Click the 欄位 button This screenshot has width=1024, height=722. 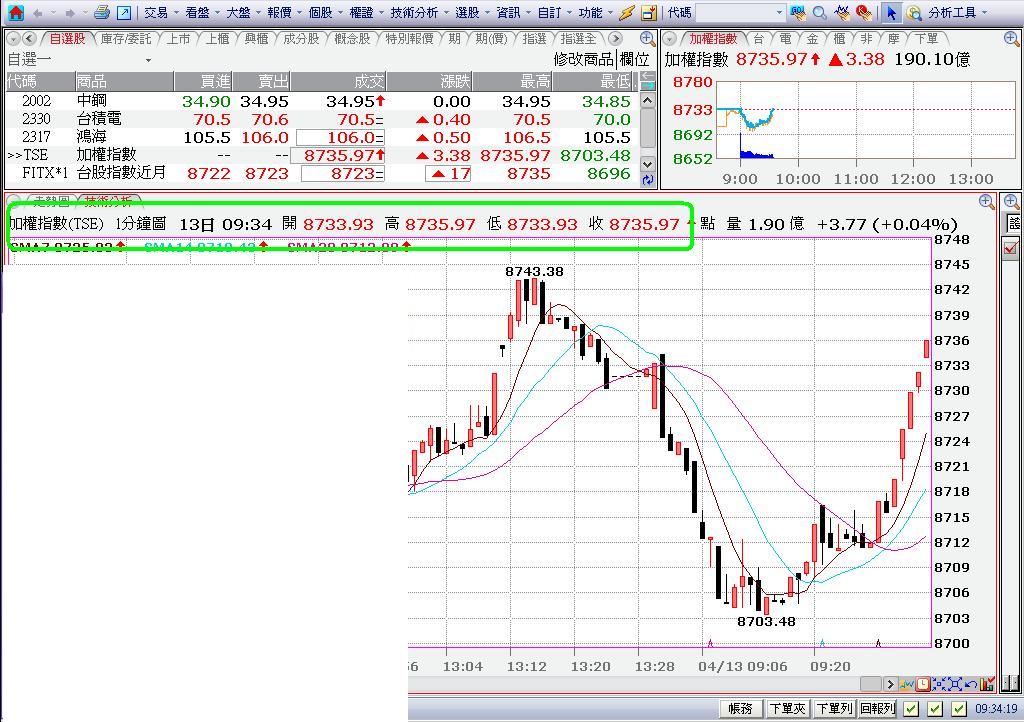coord(635,60)
